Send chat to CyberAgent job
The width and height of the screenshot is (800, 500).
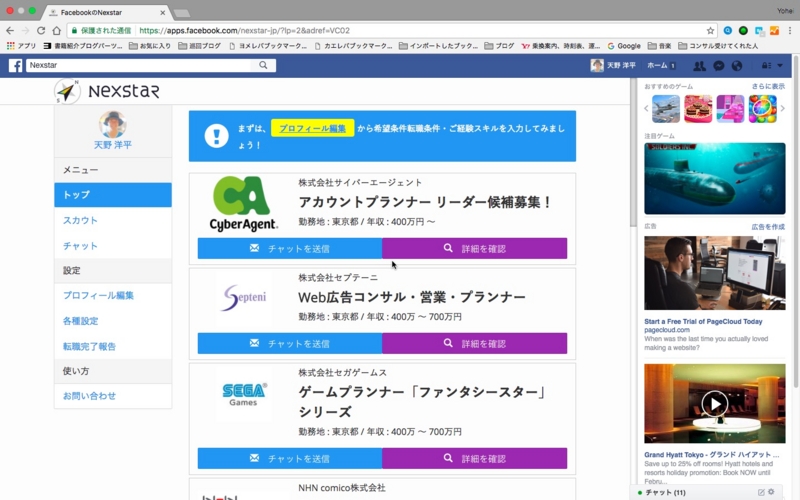pyautogui.click(x=290, y=248)
